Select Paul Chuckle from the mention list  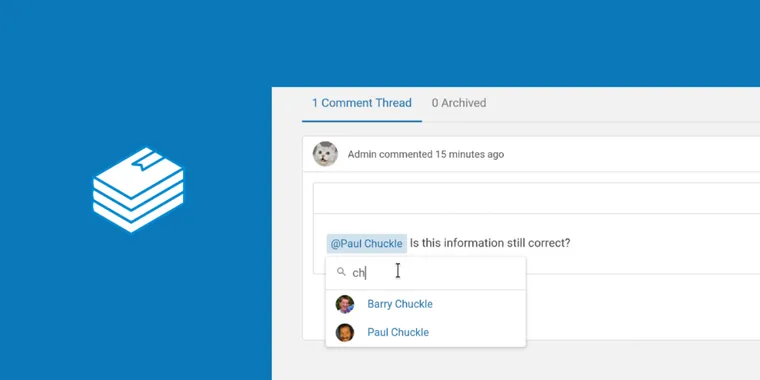pos(426,332)
